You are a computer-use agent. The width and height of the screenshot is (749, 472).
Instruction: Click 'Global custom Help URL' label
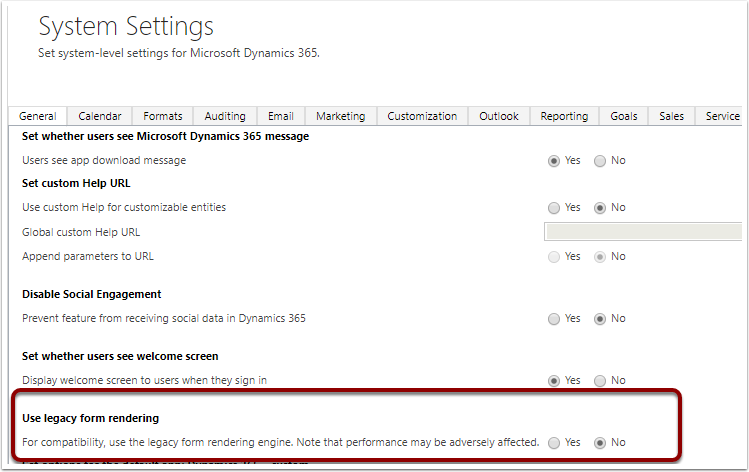pos(81,232)
